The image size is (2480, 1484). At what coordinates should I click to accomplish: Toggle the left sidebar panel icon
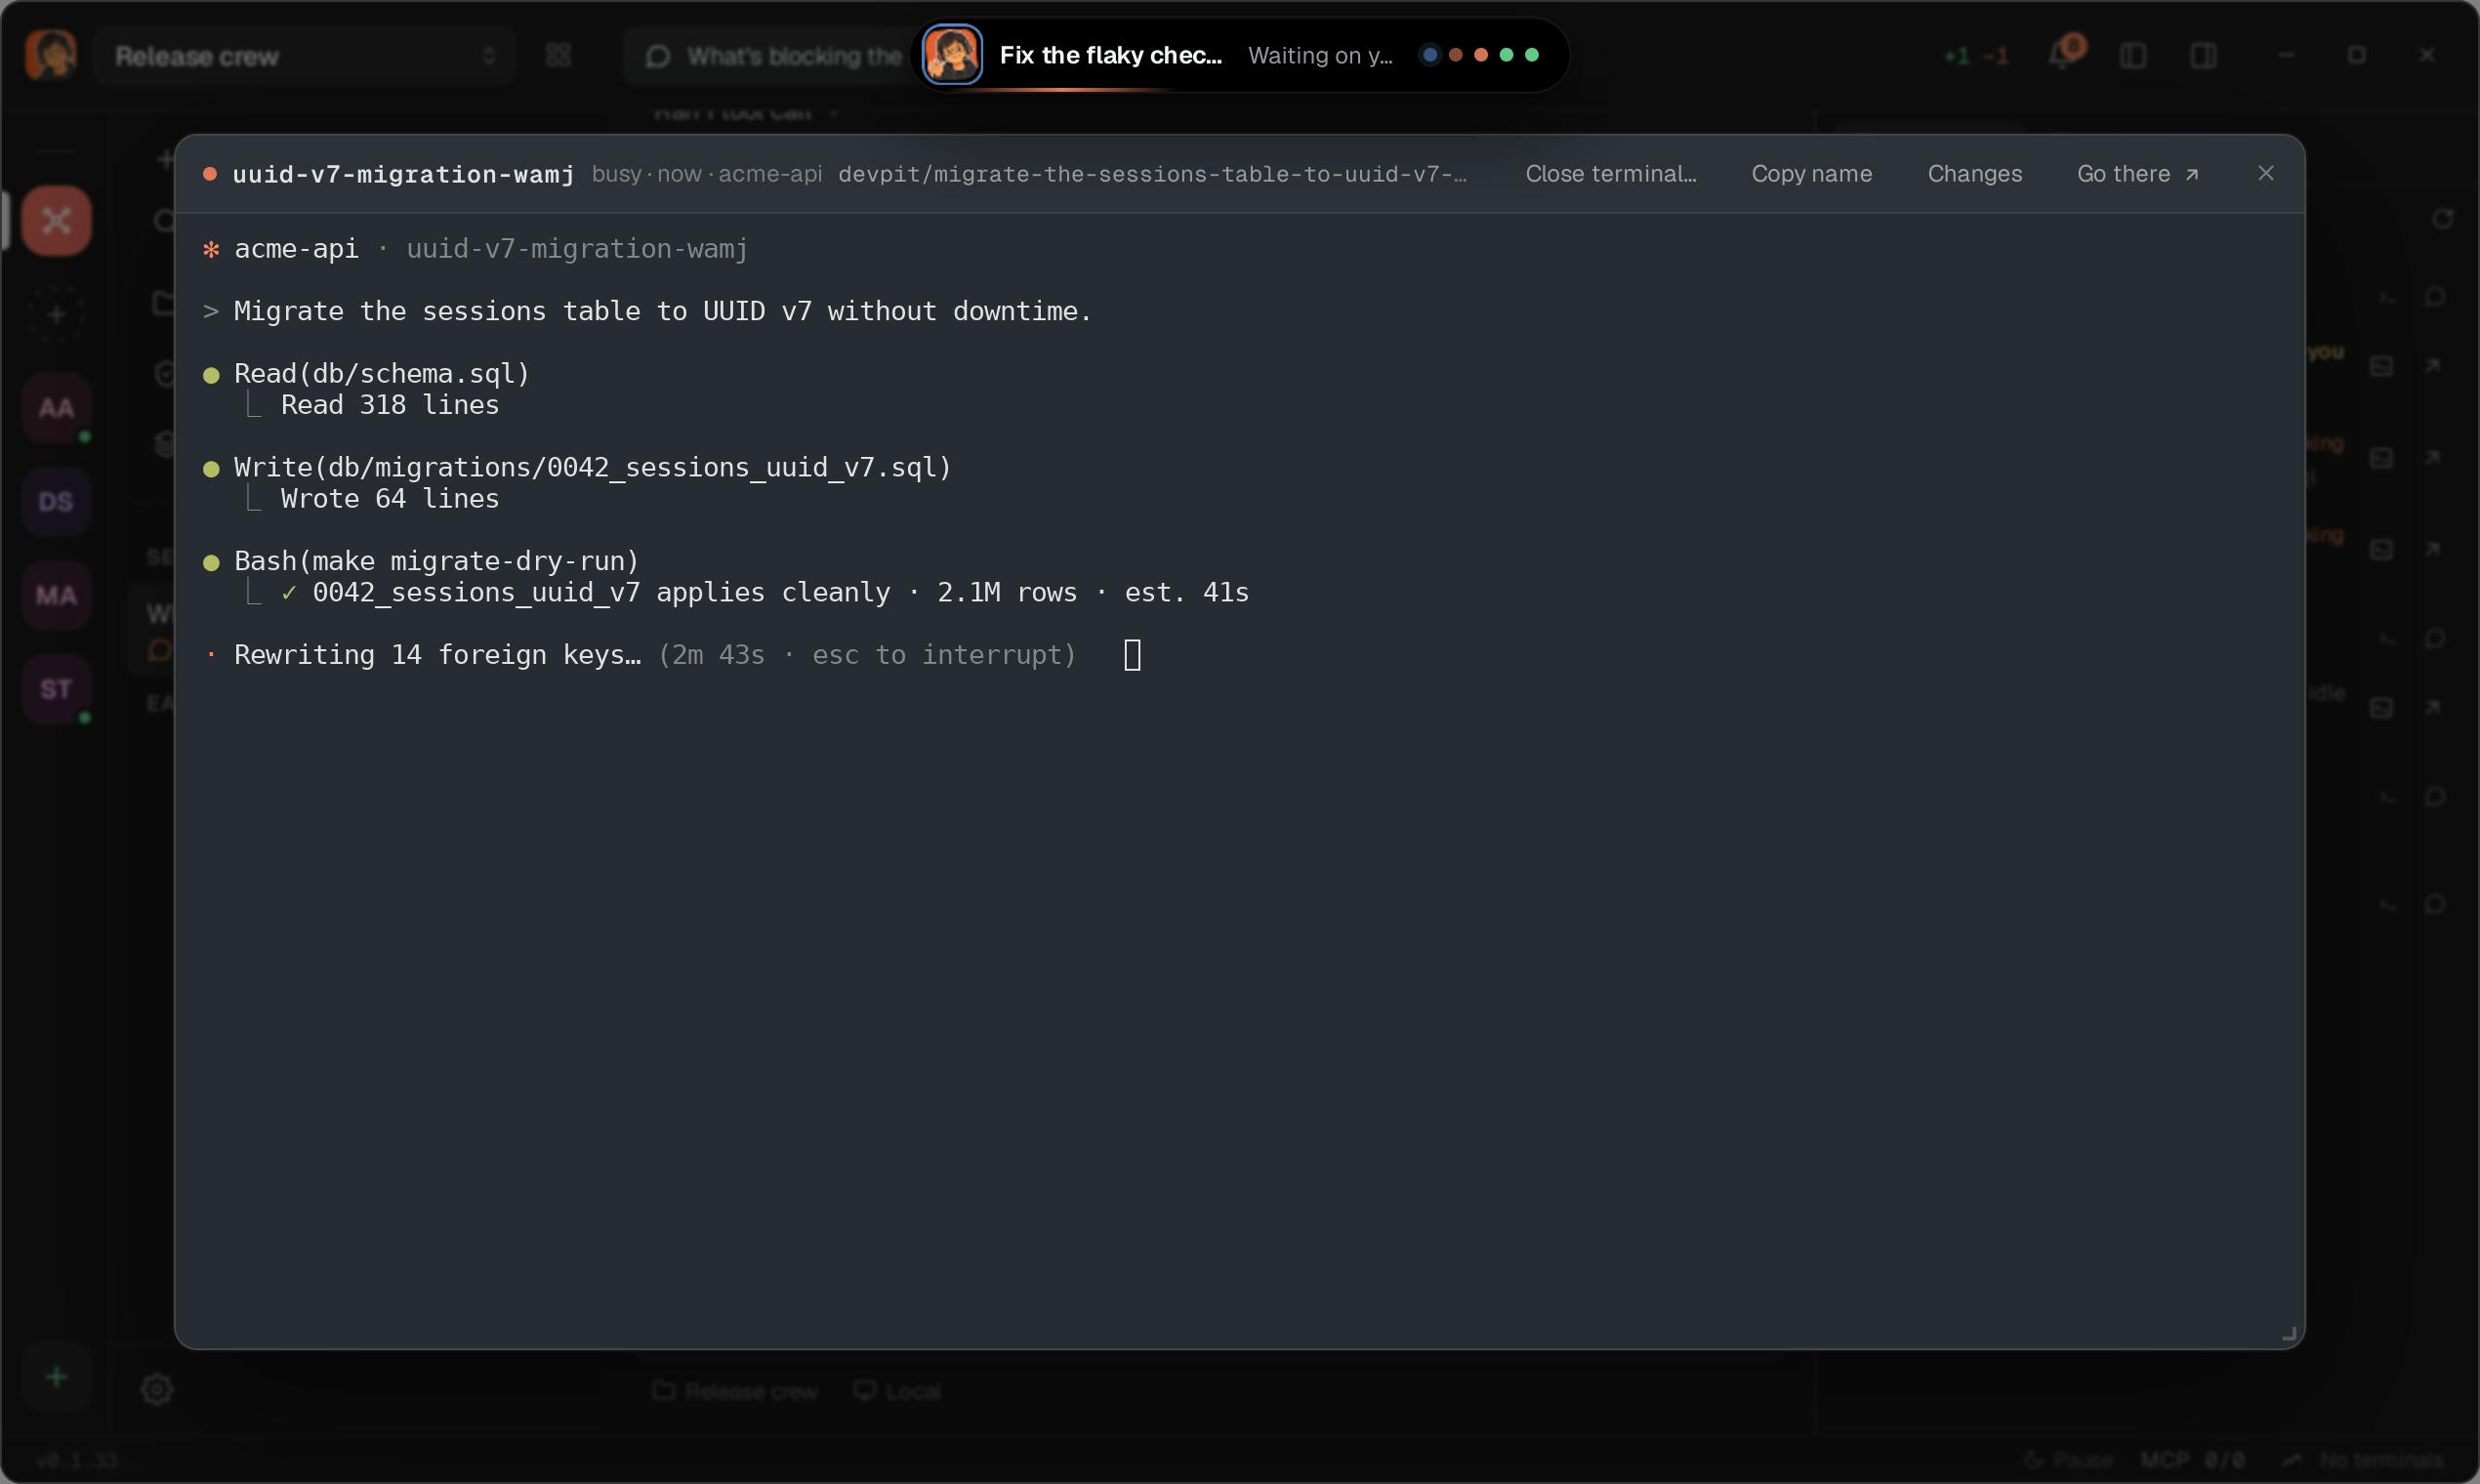click(x=2133, y=55)
